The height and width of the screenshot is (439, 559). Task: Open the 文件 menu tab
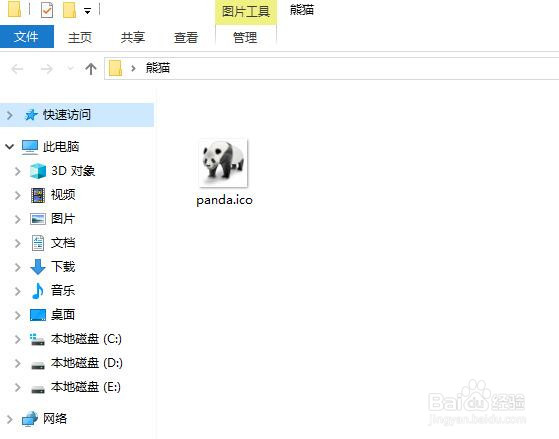(x=27, y=36)
